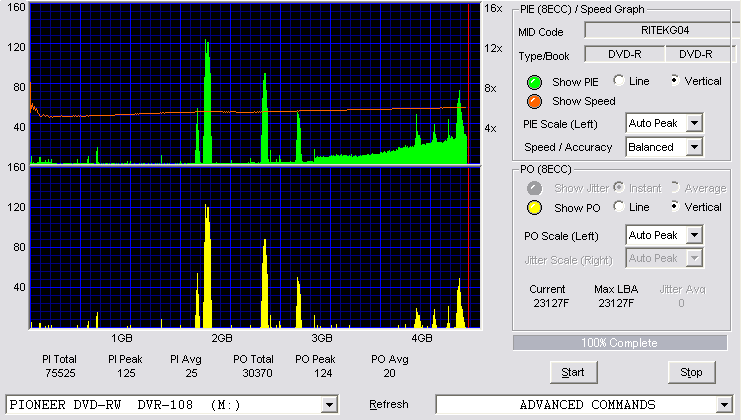Click the first DVD-R Type field
The height and width of the screenshot is (420, 742).
click(624, 54)
